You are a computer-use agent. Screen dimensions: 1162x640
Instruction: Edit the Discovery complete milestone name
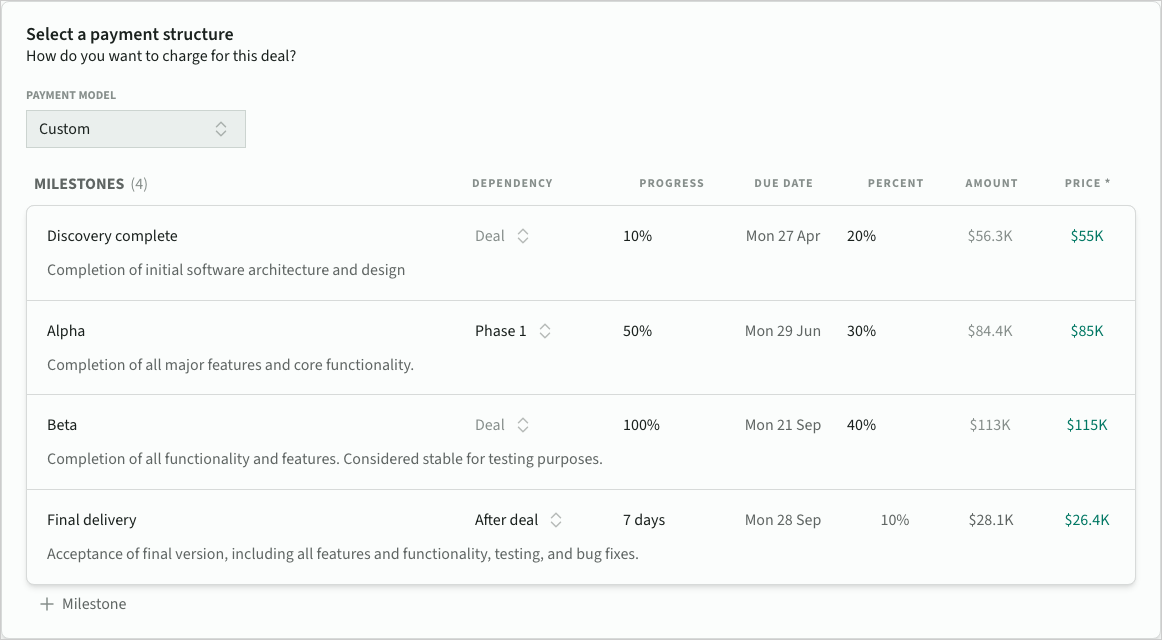pyautogui.click(x=112, y=236)
